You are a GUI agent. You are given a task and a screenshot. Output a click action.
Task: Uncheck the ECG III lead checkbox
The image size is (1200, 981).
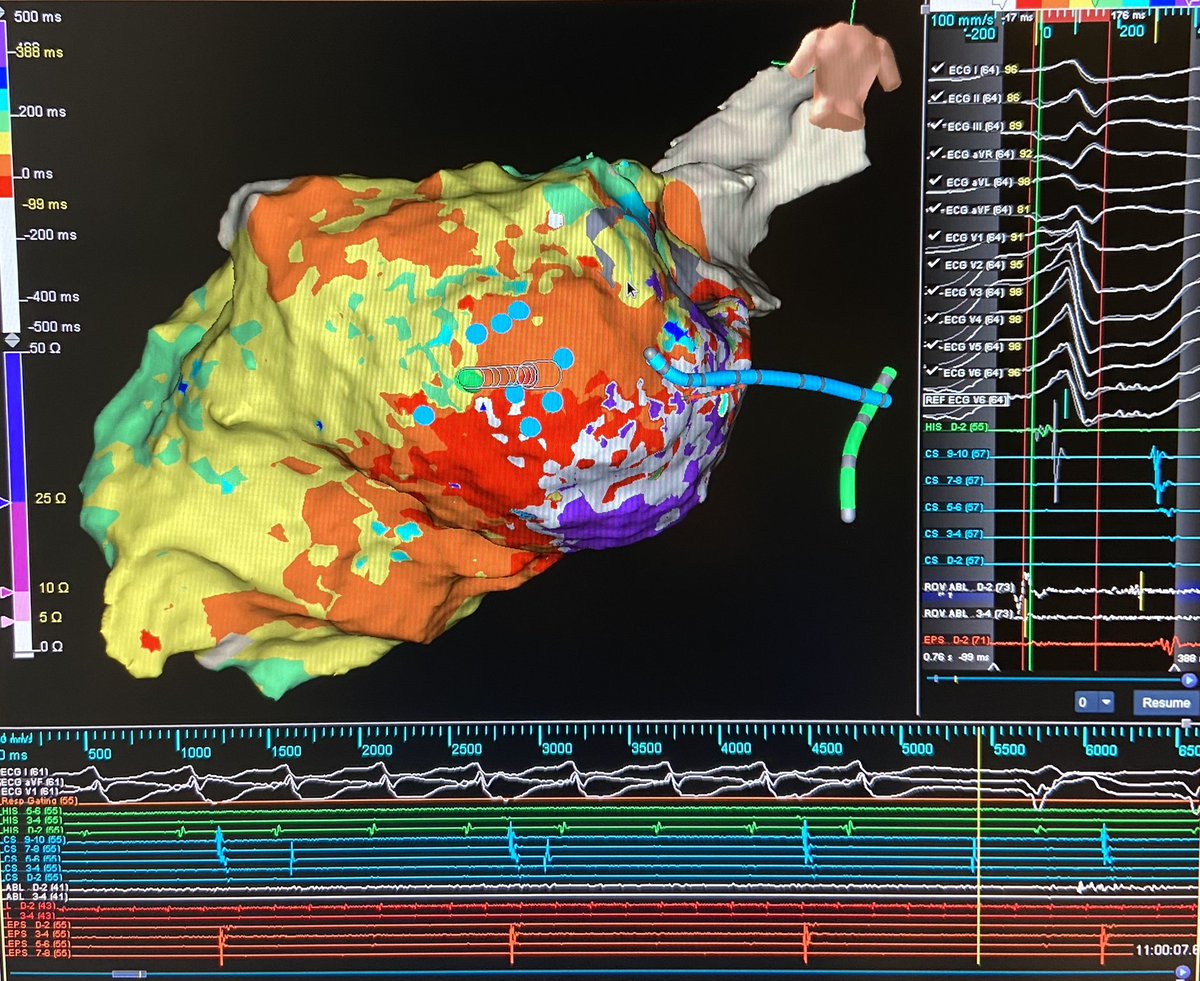pos(938,126)
